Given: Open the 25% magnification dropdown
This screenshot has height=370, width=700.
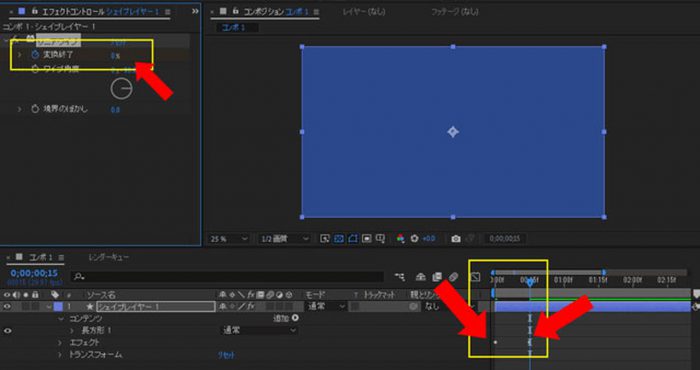Looking at the screenshot, I should tap(229, 239).
